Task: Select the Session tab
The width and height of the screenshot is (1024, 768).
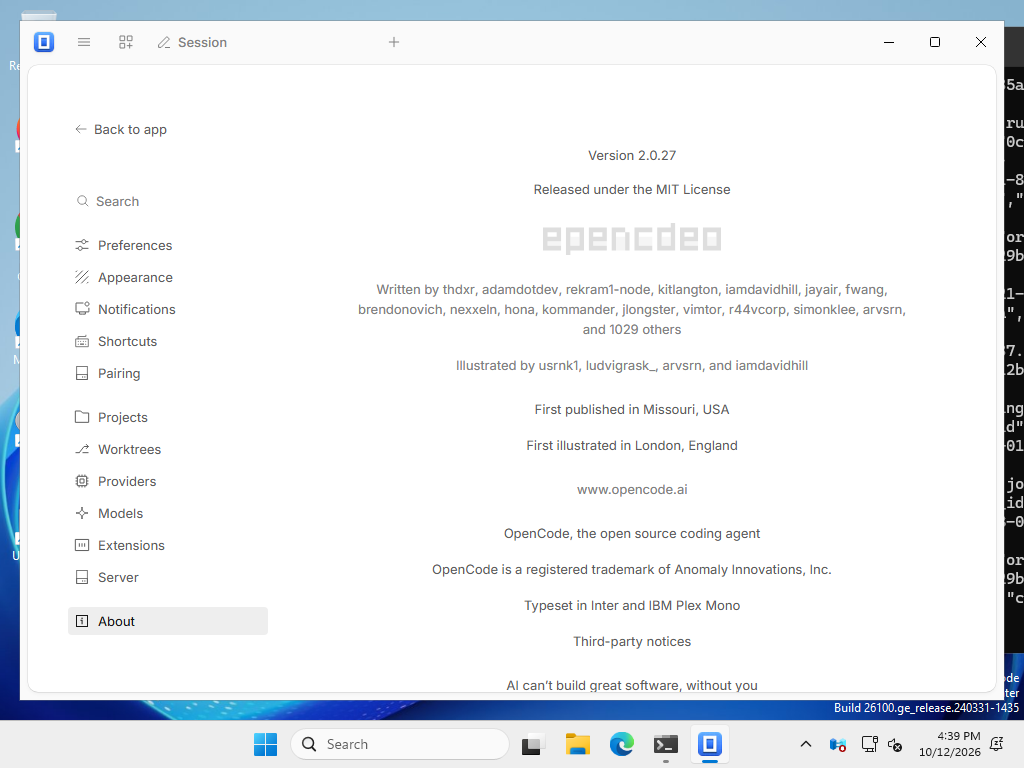Action: point(193,42)
